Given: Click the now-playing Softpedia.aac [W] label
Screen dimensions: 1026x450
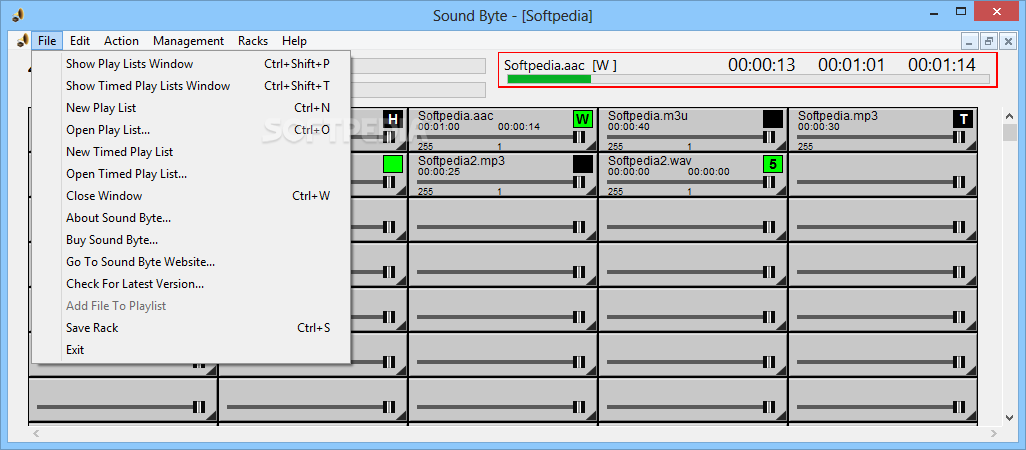Looking at the screenshot, I should (x=560, y=65).
